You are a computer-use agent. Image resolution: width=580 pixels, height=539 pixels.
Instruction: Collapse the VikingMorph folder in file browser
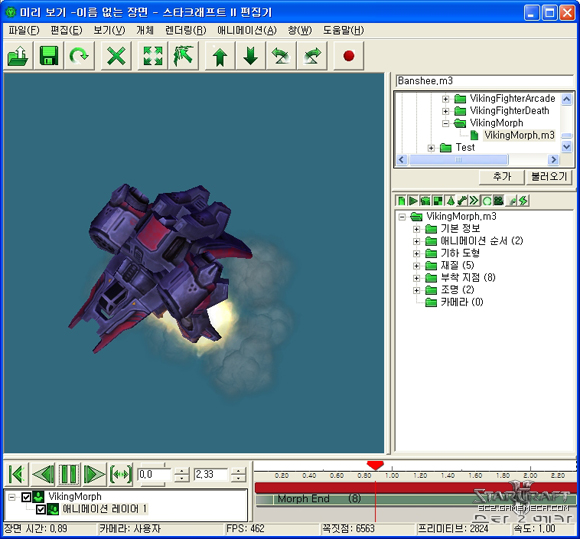pyautogui.click(x=446, y=123)
